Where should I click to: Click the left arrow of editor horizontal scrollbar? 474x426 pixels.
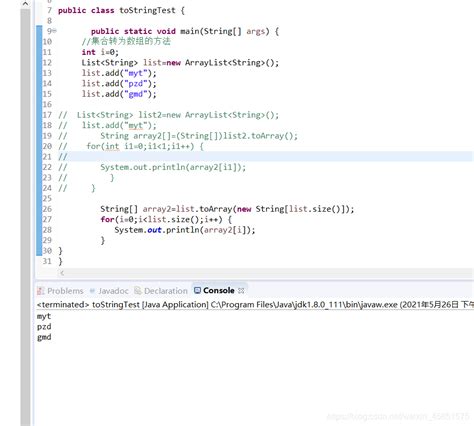[62, 273]
